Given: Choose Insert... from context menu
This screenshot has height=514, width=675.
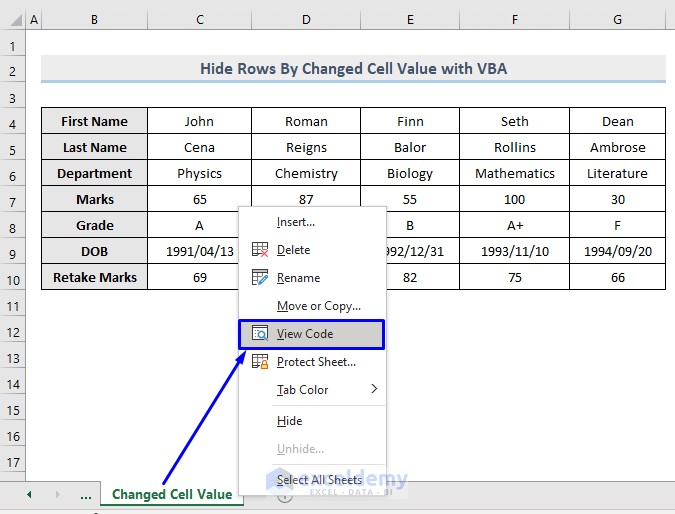Looking at the screenshot, I should coord(295,222).
